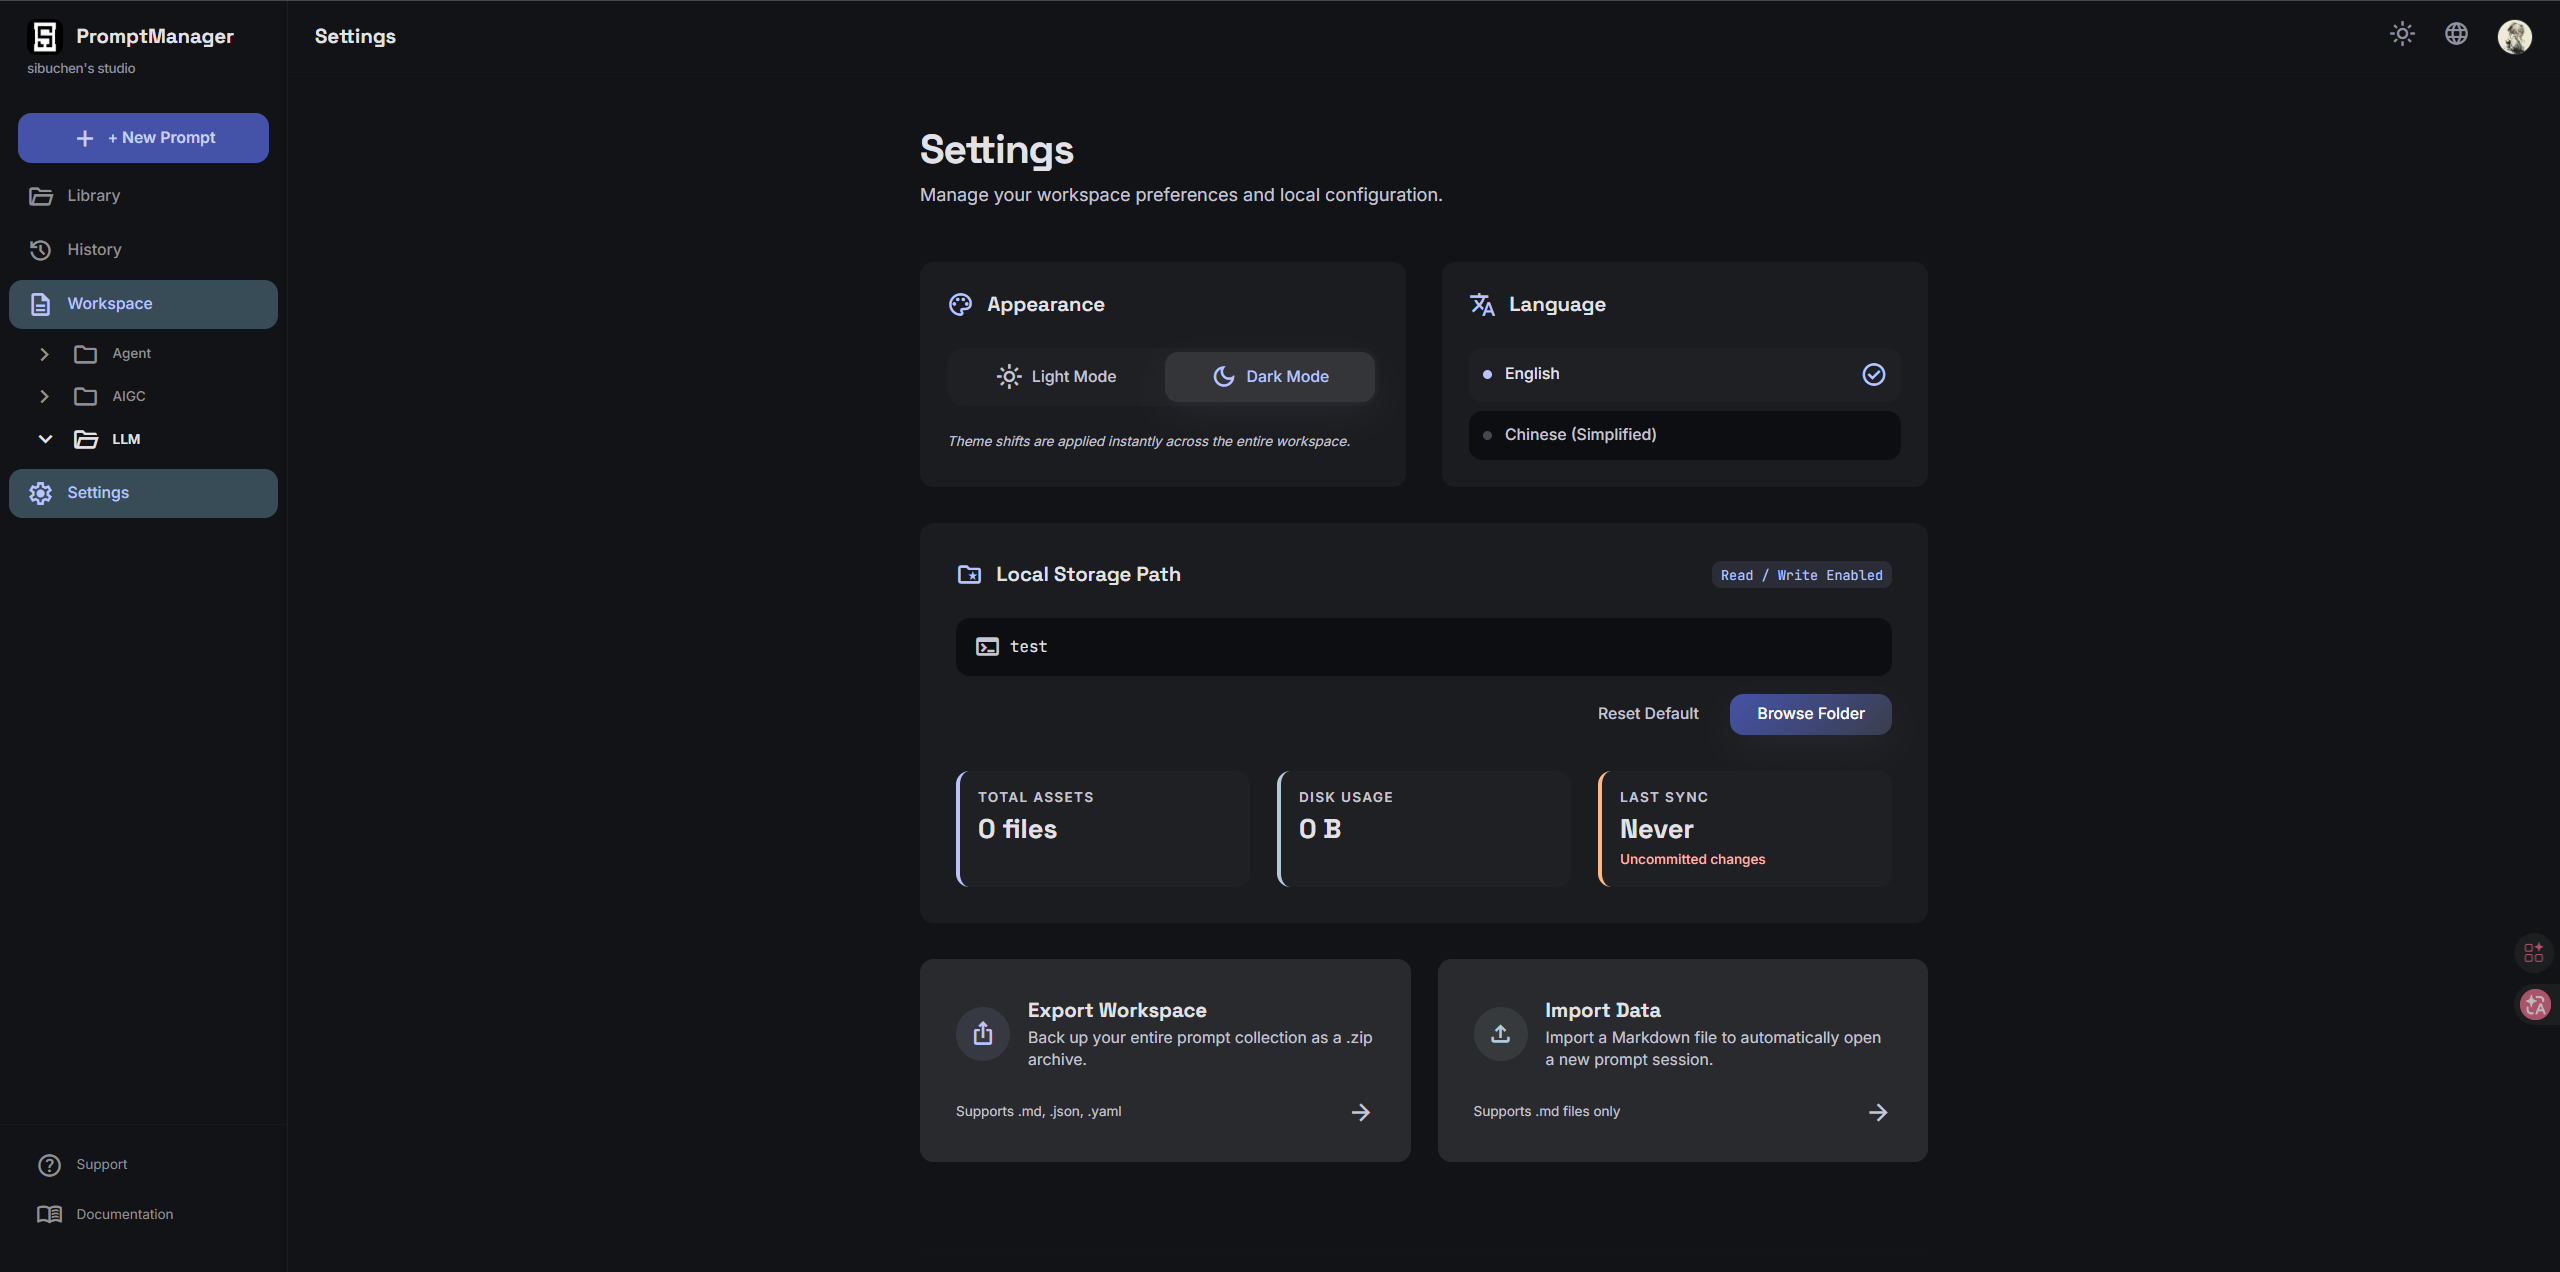Collapse the LLM folder
The width and height of the screenshot is (2560, 1272).
point(44,439)
